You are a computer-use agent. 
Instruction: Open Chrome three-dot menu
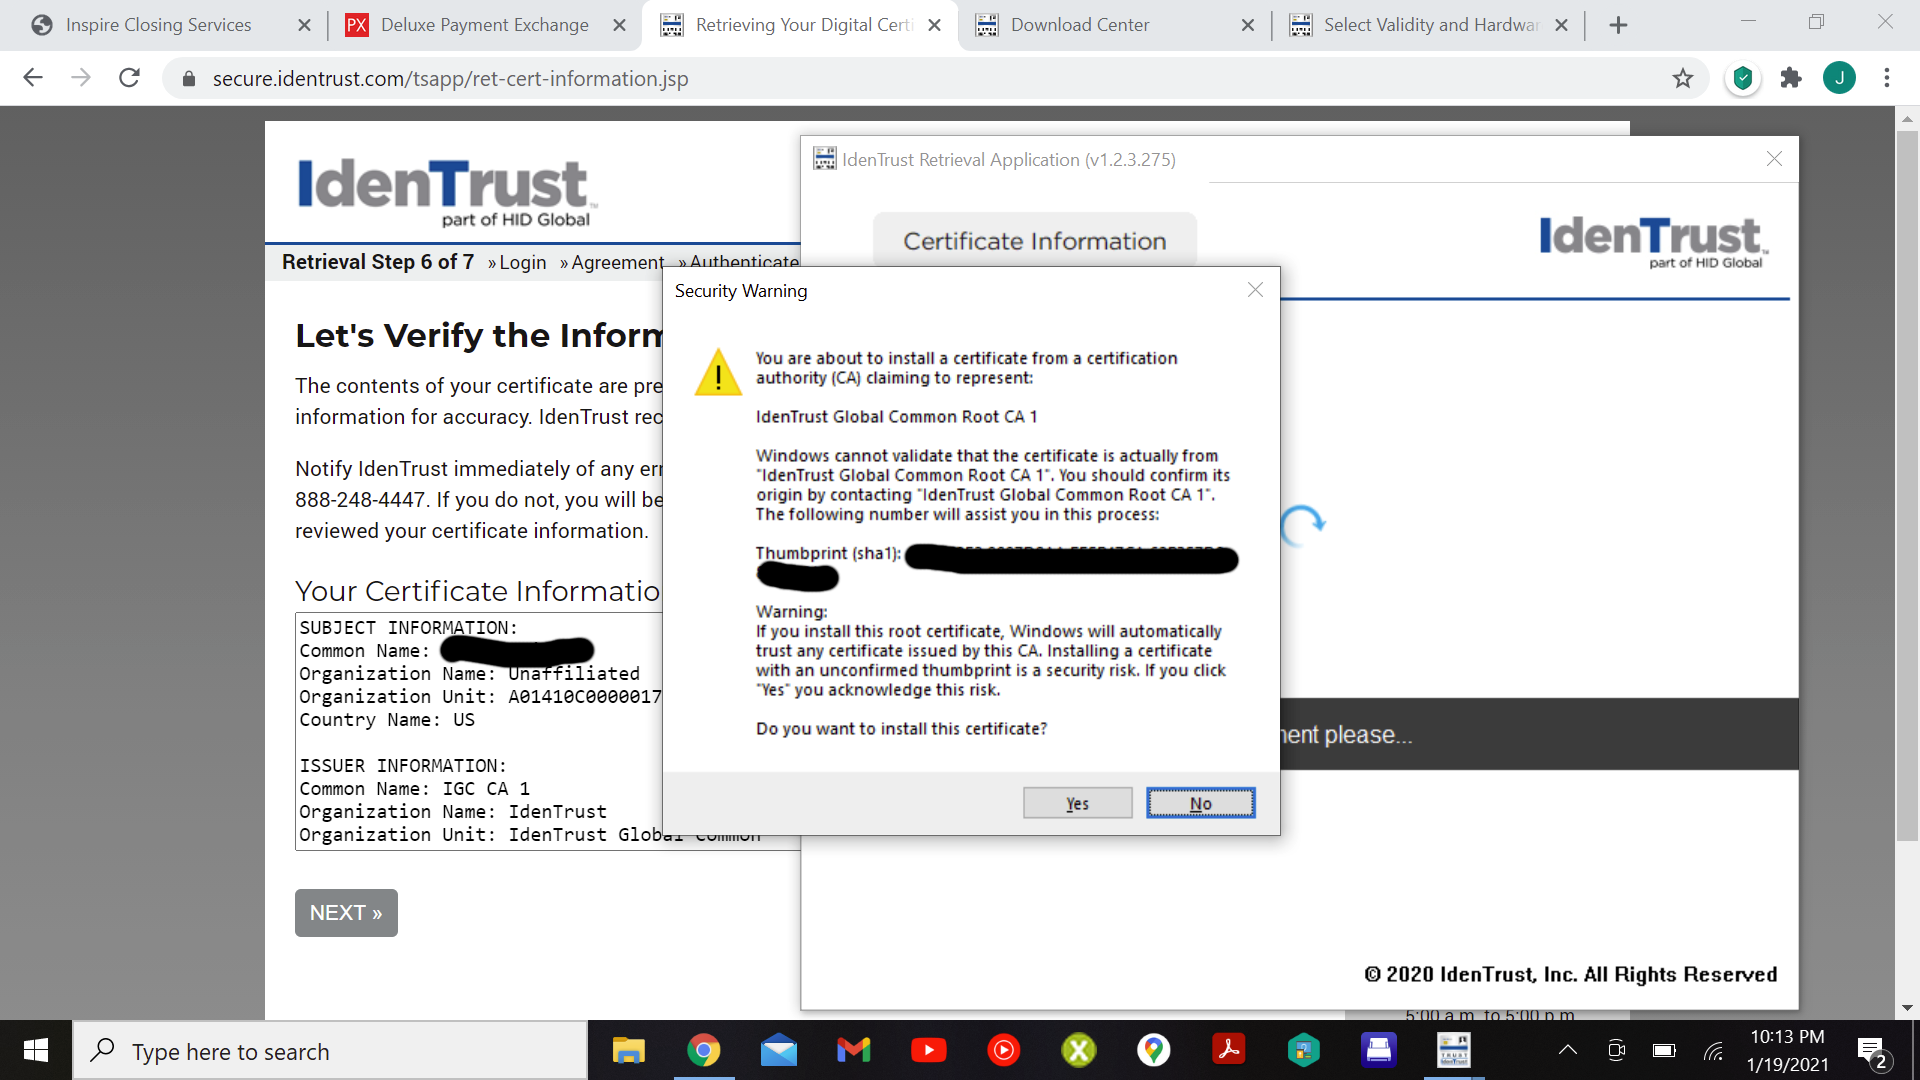point(1887,78)
